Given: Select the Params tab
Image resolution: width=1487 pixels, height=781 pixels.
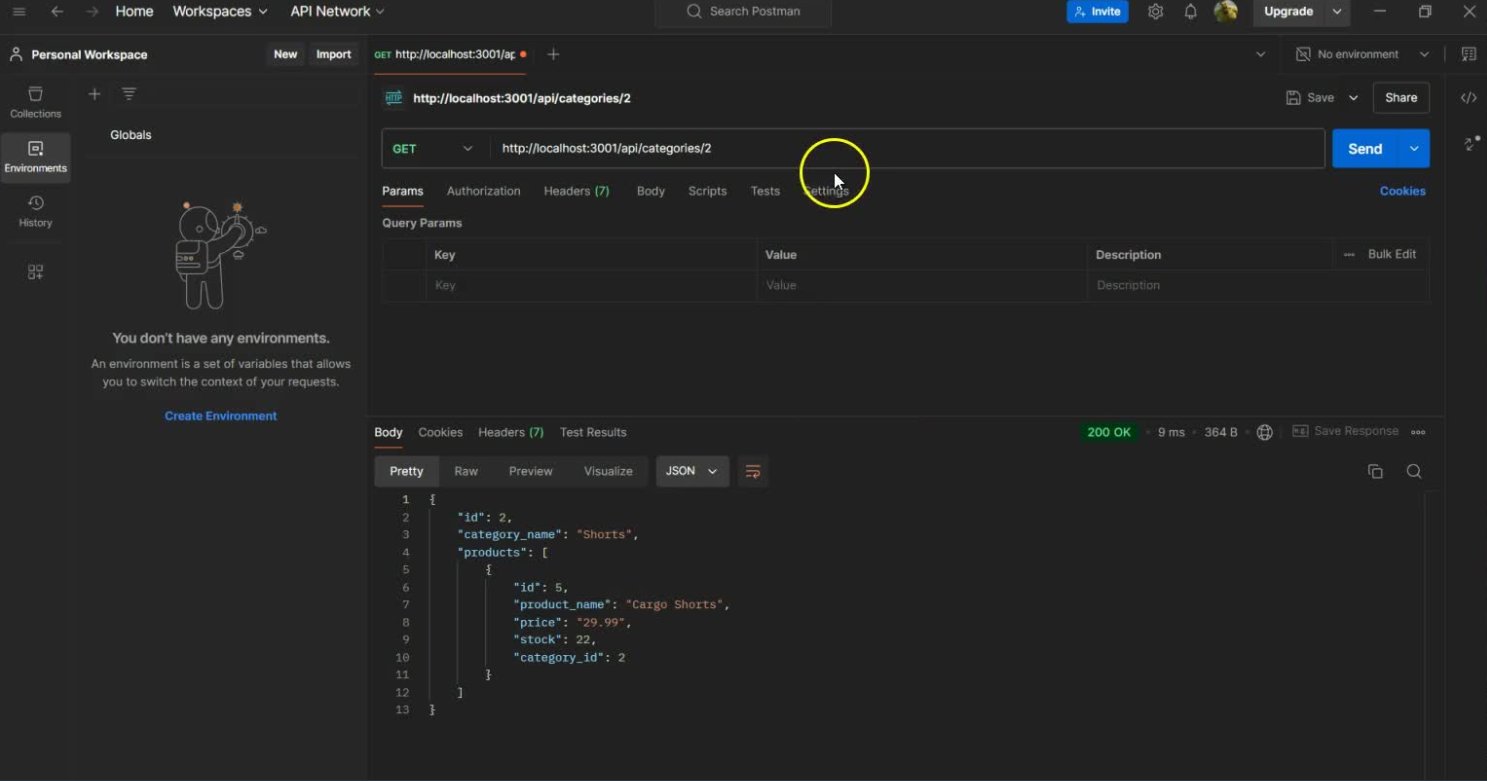Looking at the screenshot, I should tap(402, 191).
